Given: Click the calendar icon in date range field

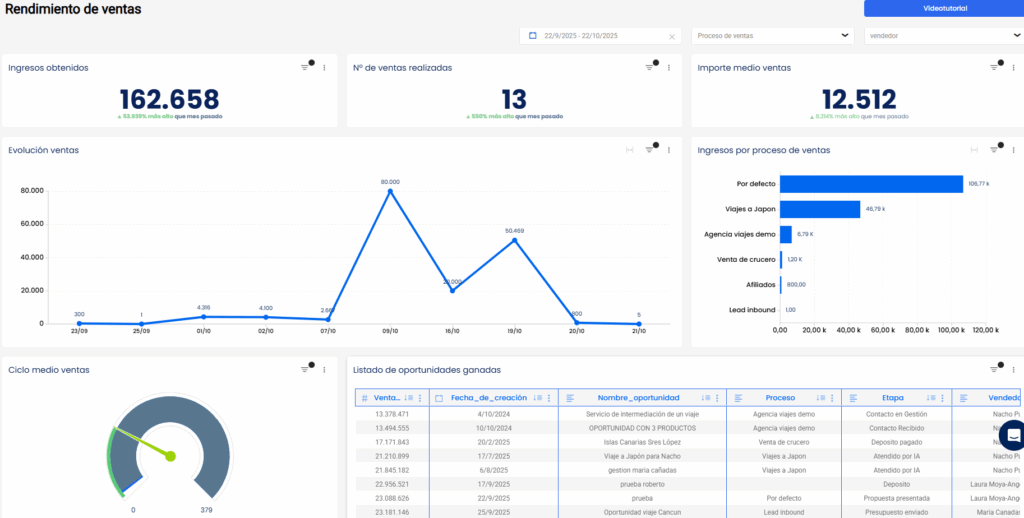Looking at the screenshot, I should click(x=532, y=36).
